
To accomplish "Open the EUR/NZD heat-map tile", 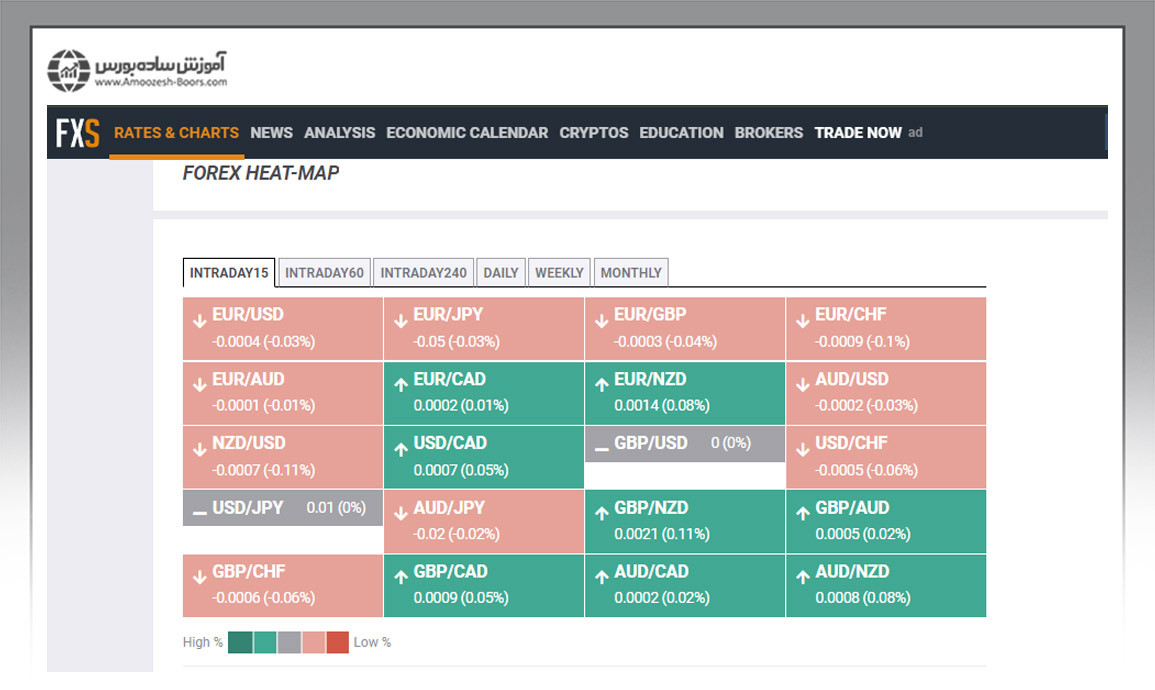I will [x=685, y=393].
